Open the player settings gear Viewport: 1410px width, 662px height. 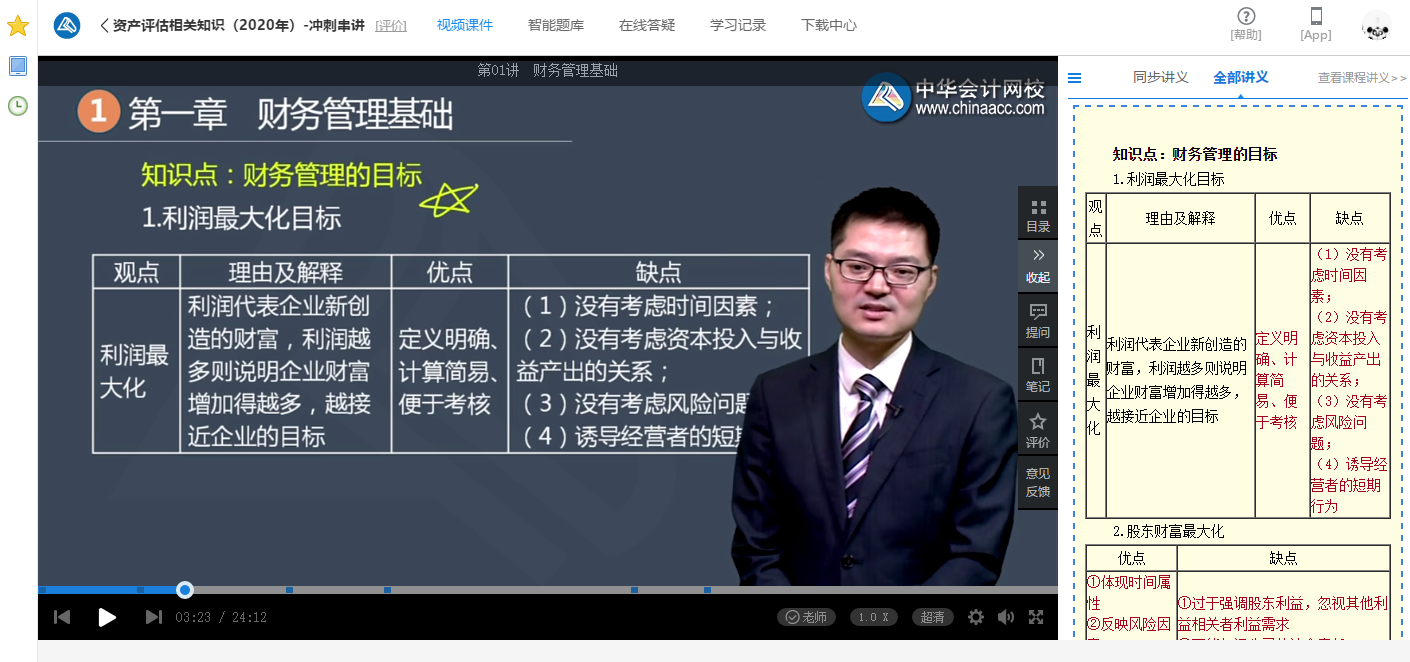click(x=976, y=617)
